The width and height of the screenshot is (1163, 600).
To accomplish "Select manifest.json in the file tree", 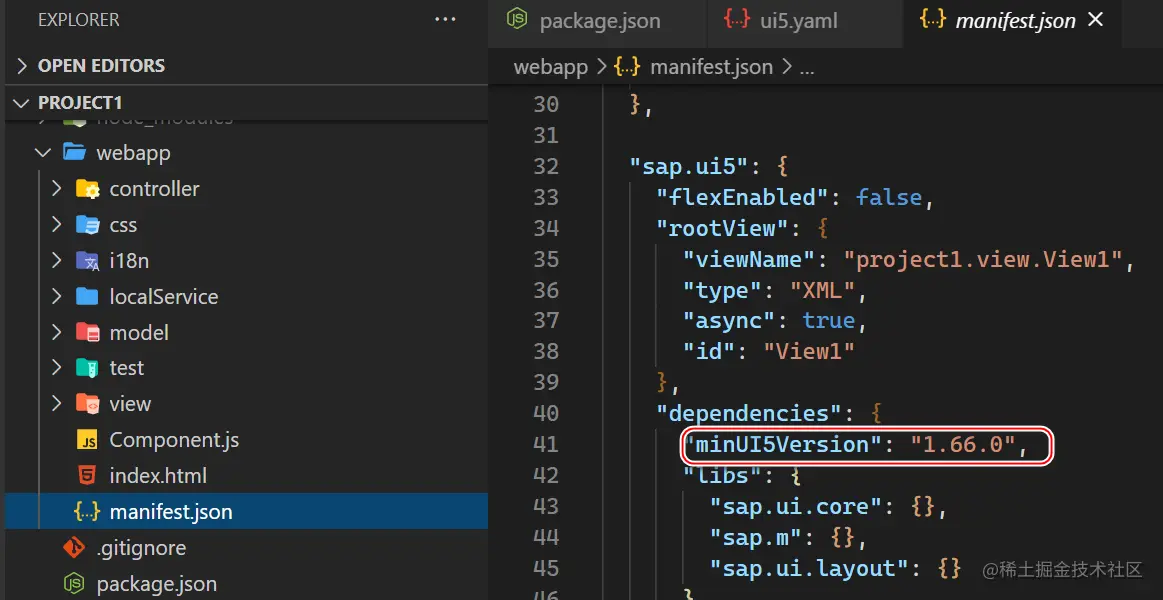I will pos(246,512).
